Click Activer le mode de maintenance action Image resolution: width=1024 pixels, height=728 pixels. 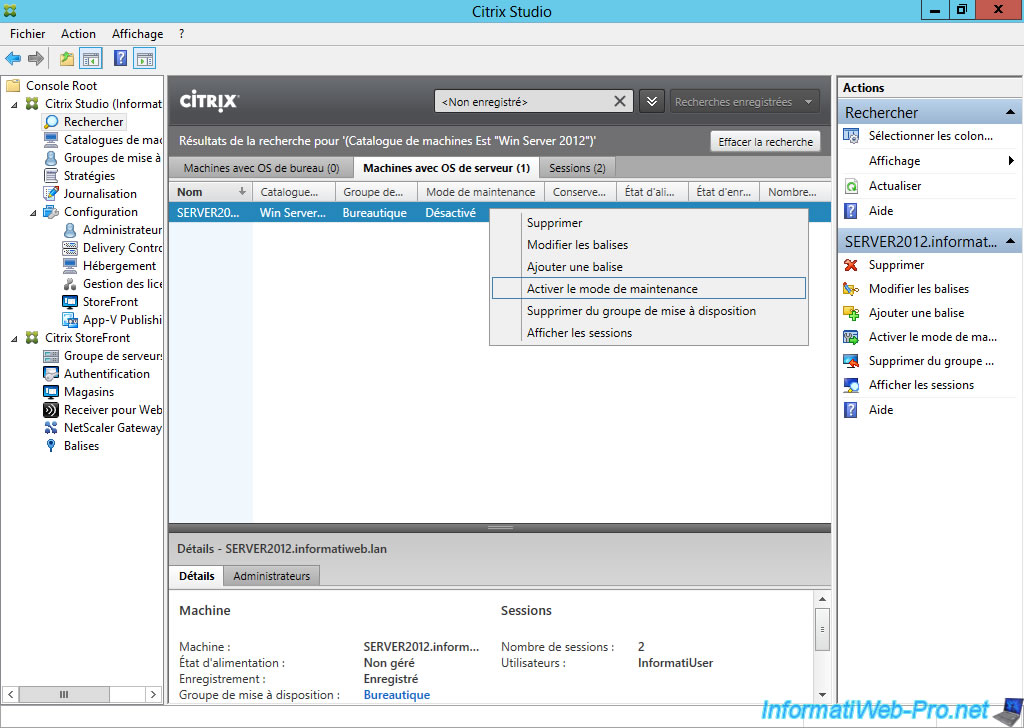(932, 337)
